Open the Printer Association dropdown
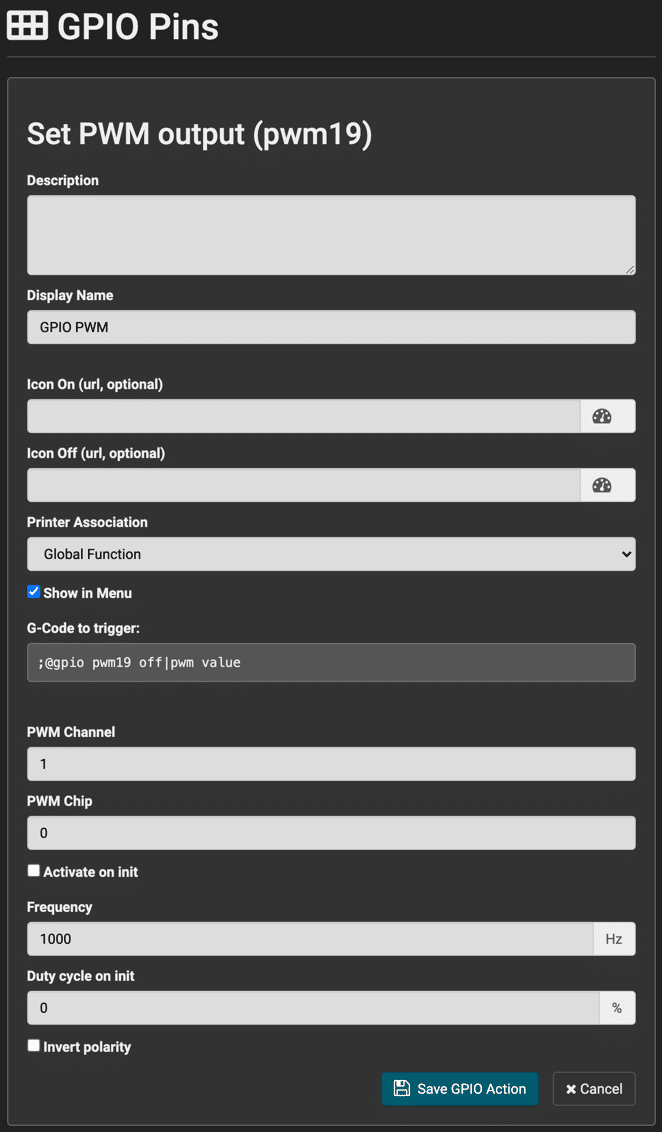Screen dimensions: 662x1132 (331, 554)
